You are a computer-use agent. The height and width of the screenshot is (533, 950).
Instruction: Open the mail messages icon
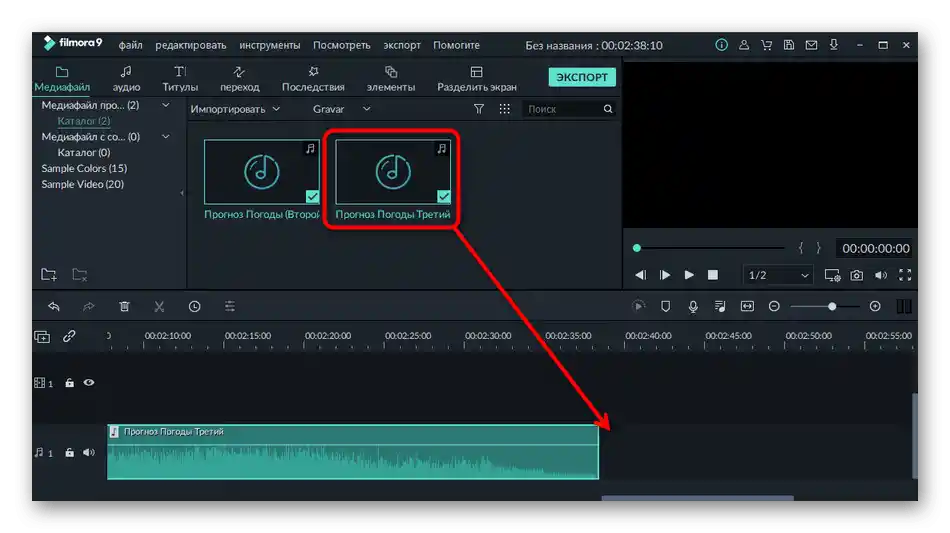tap(811, 45)
